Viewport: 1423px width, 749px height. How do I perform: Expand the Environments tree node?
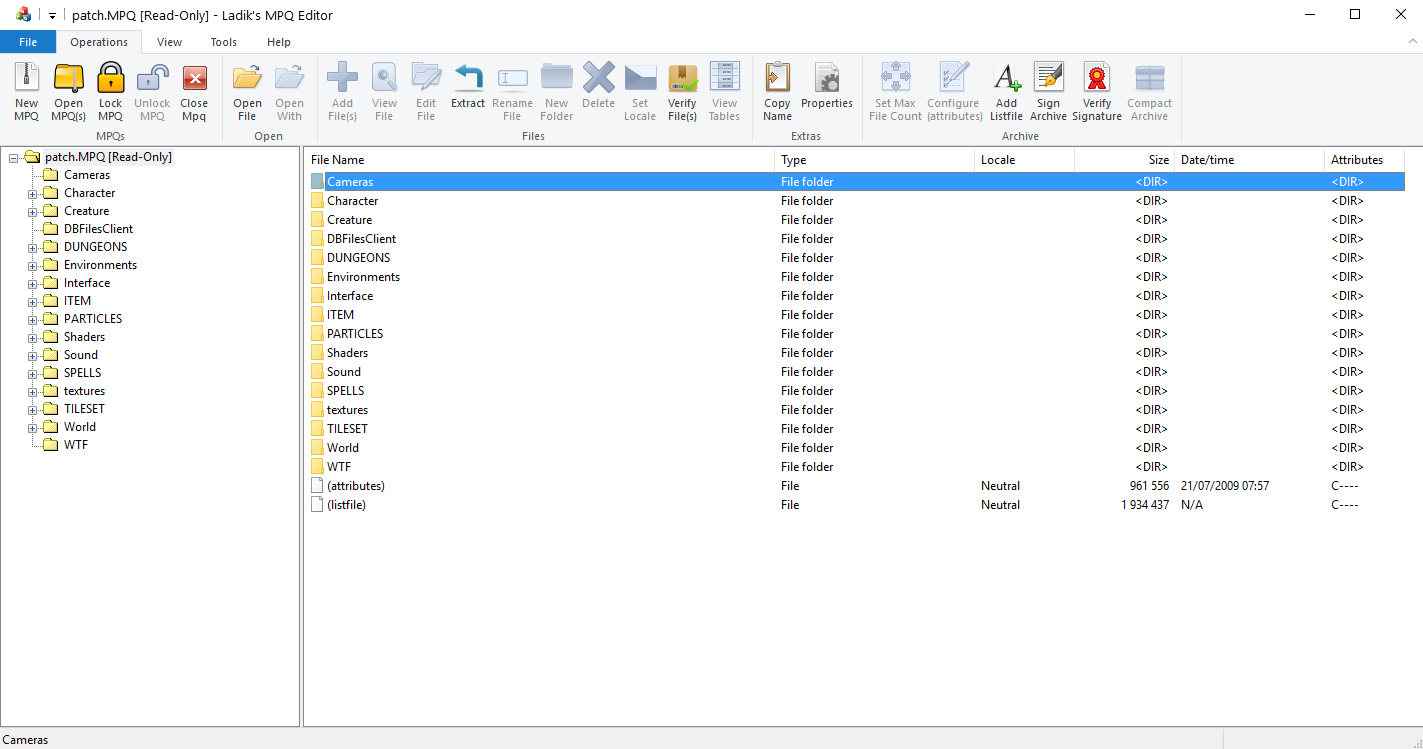pos(32,265)
